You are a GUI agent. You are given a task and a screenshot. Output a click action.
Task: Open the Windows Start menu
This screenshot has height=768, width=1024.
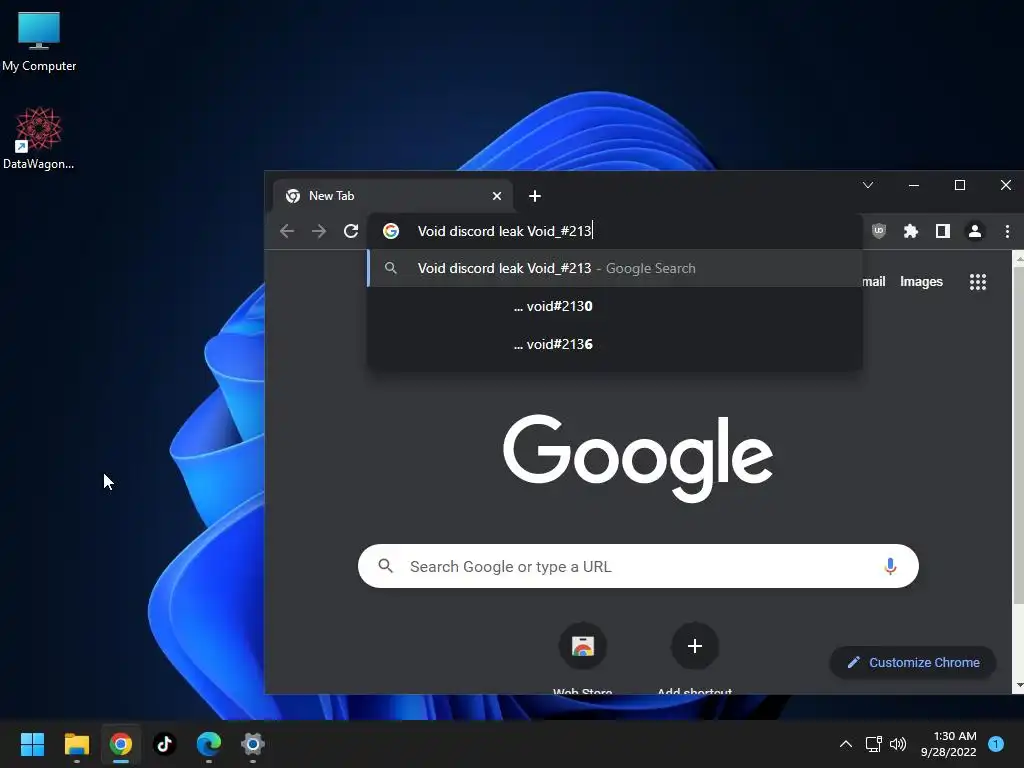point(32,744)
